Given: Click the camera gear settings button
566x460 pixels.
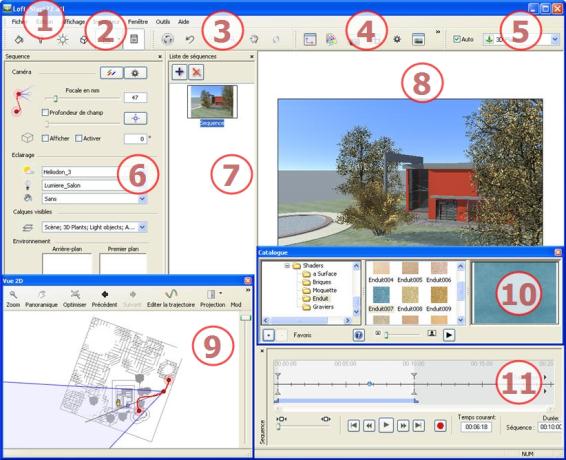Looking at the screenshot, I should point(135,73).
